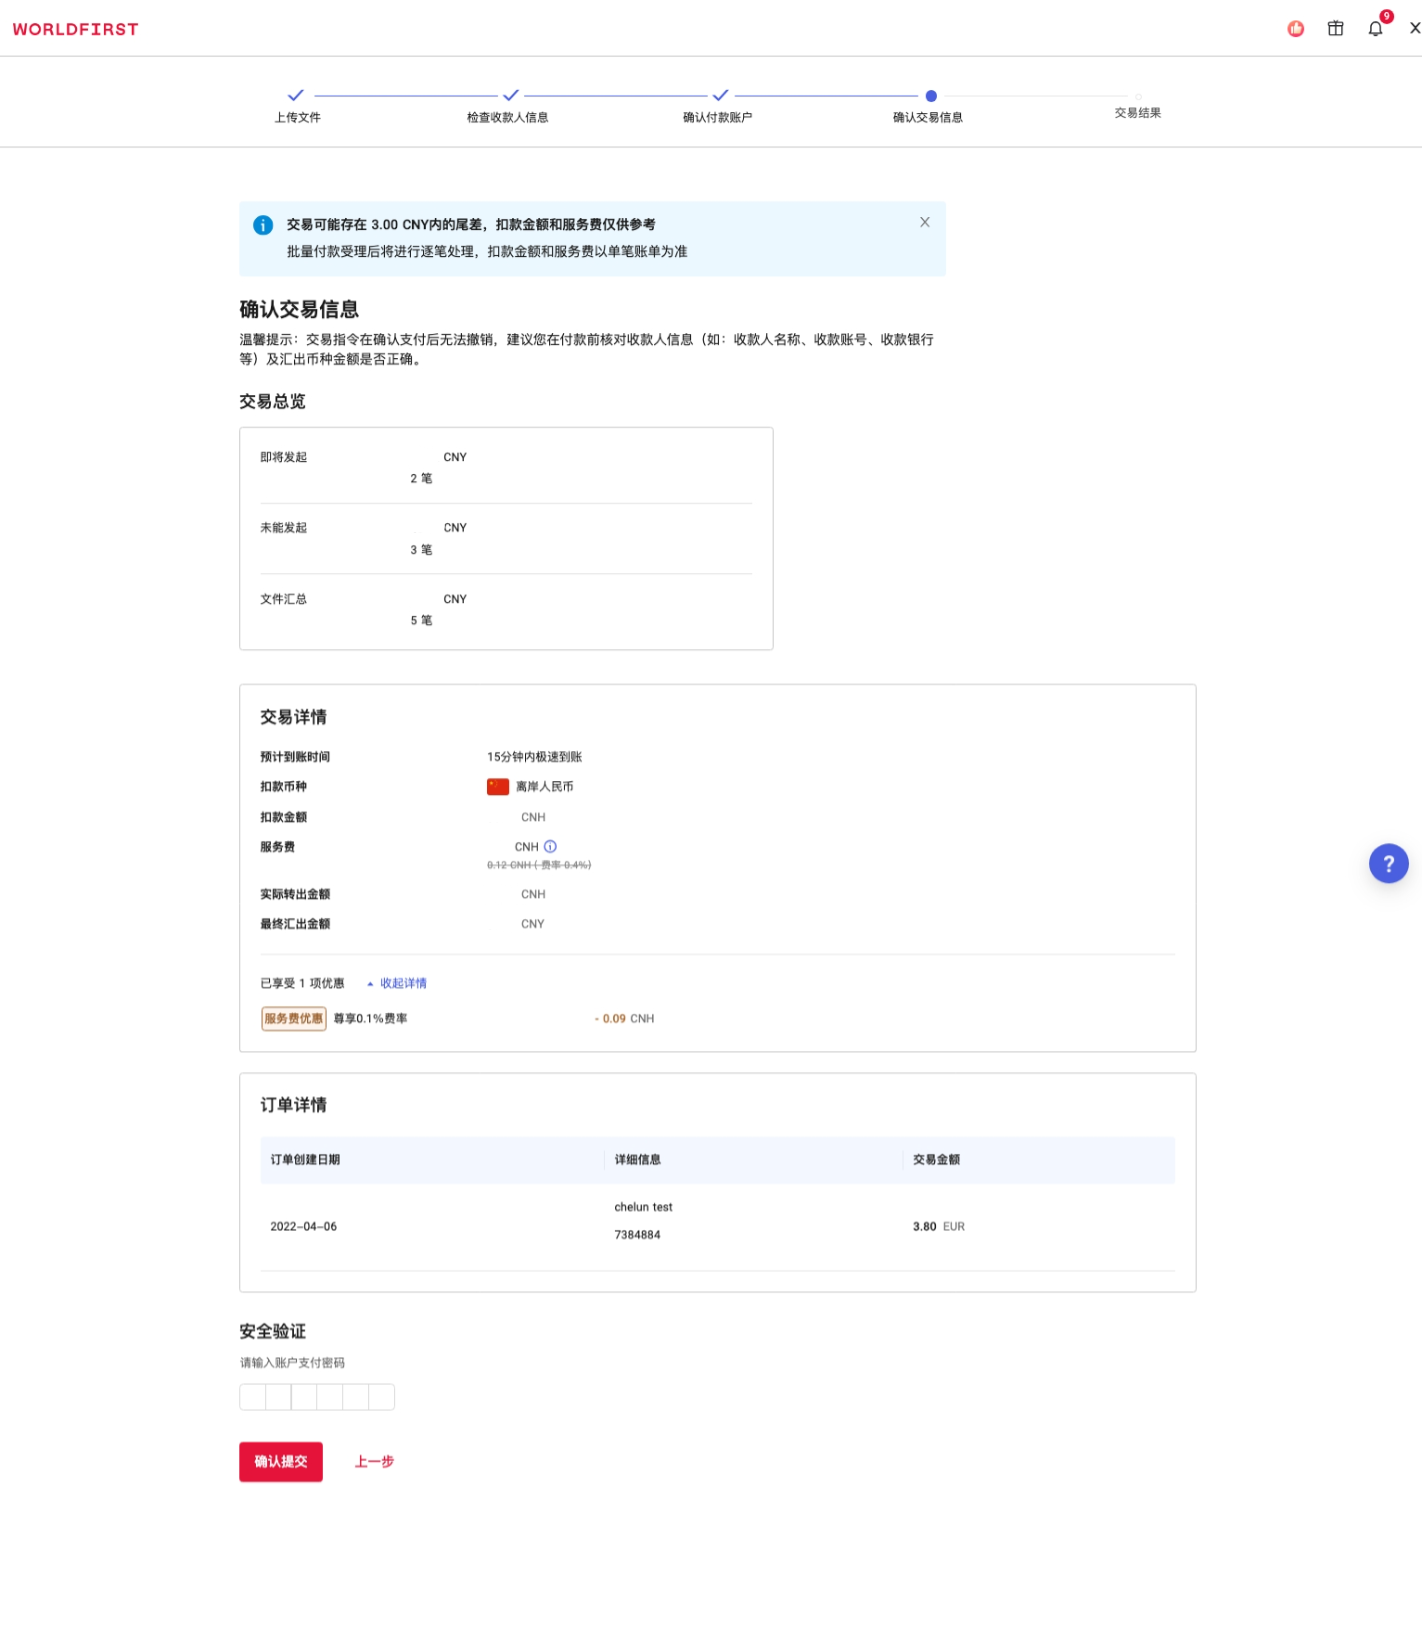Focus the first payment password box
Screen dimensions: 1422x1631
click(253, 1397)
